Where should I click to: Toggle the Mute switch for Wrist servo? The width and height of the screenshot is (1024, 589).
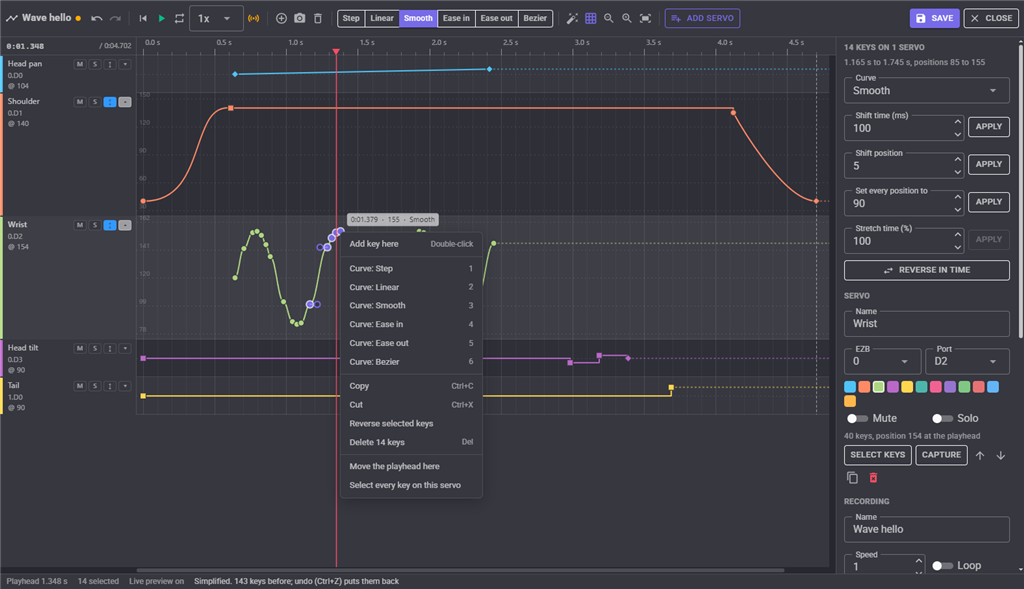tap(857, 419)
